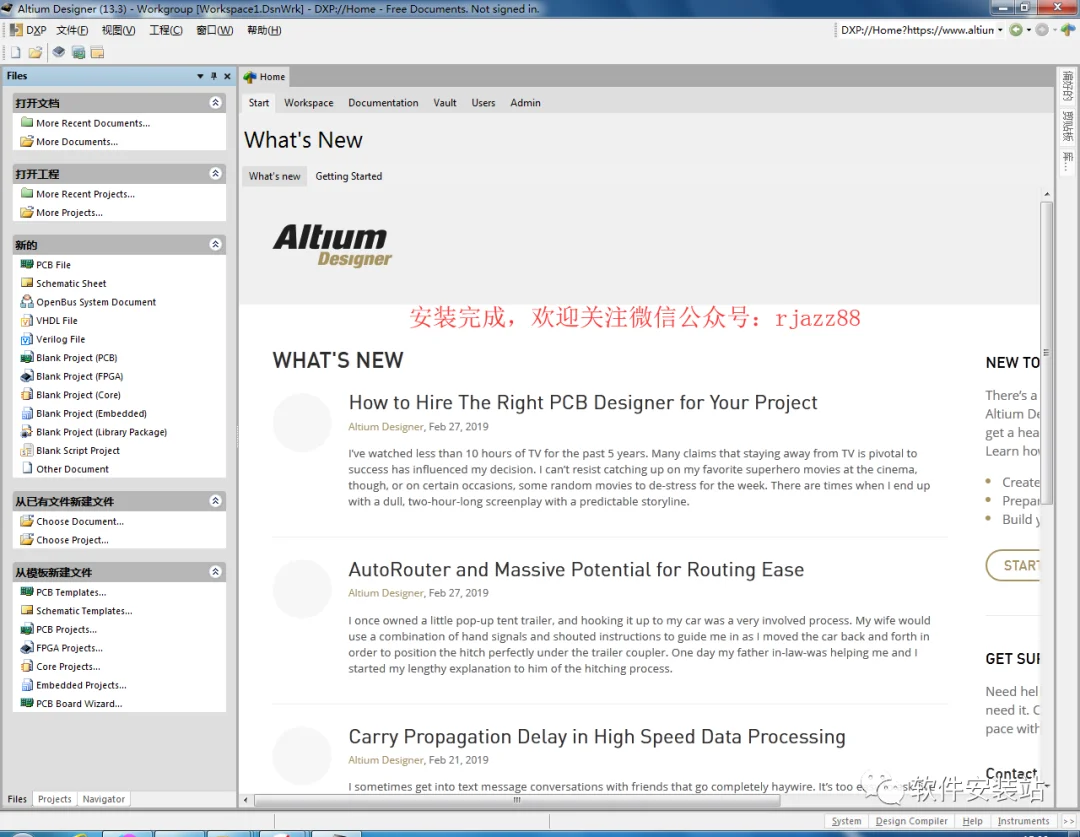Click the vertical scrollbar of the home page

click(x=1046, y=353)
